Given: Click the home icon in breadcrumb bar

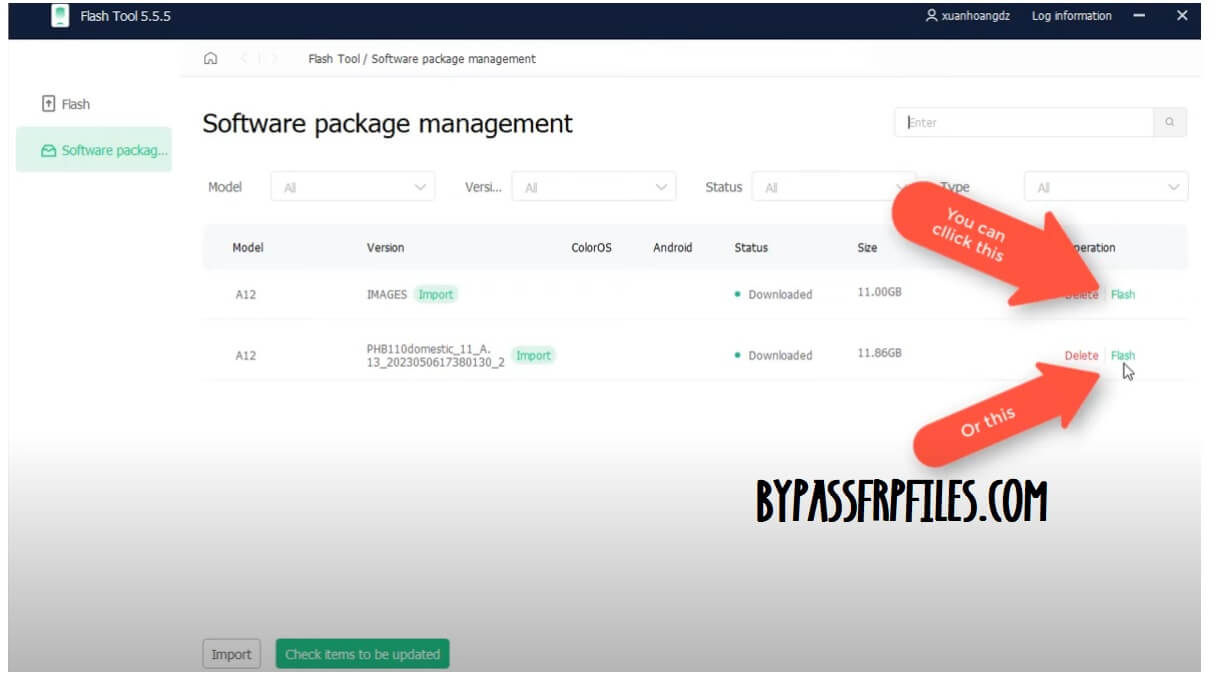Looking at the screenshot, I should tap(210, 59).
